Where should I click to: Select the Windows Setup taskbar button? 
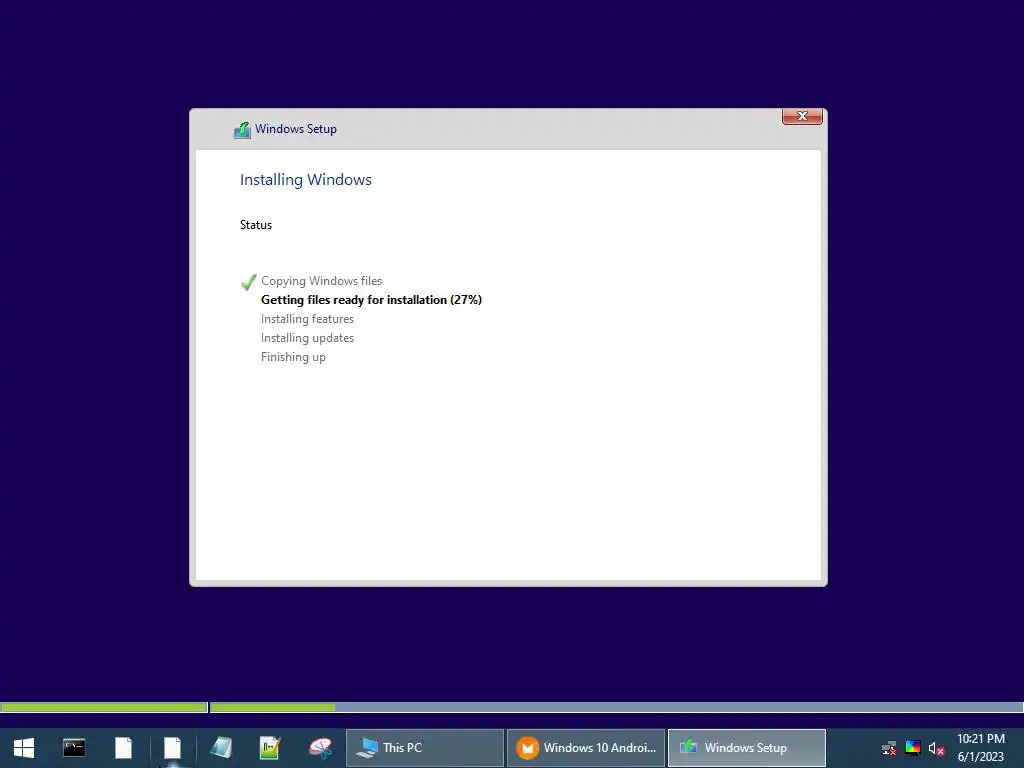tap(746, 748)
